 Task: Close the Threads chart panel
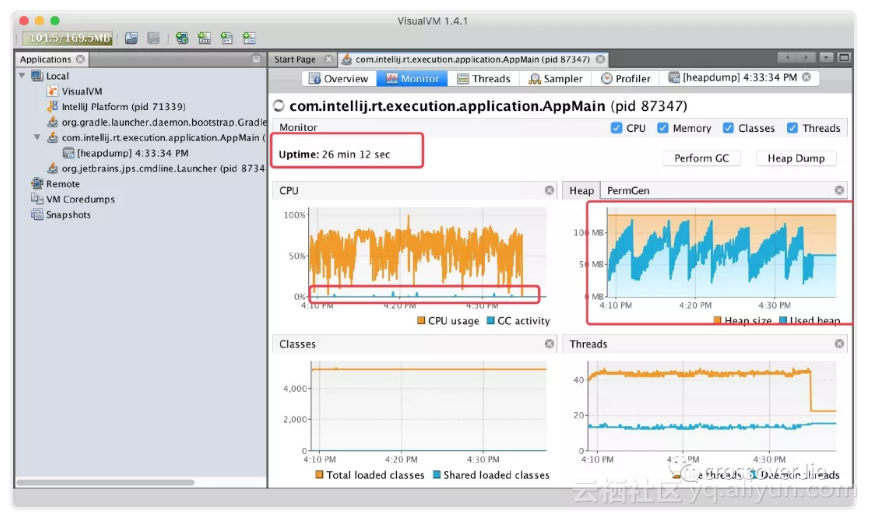click(840, 344)
